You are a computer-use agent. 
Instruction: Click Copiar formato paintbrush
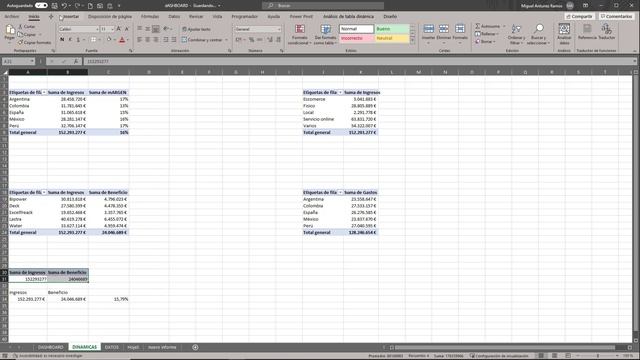34,42
